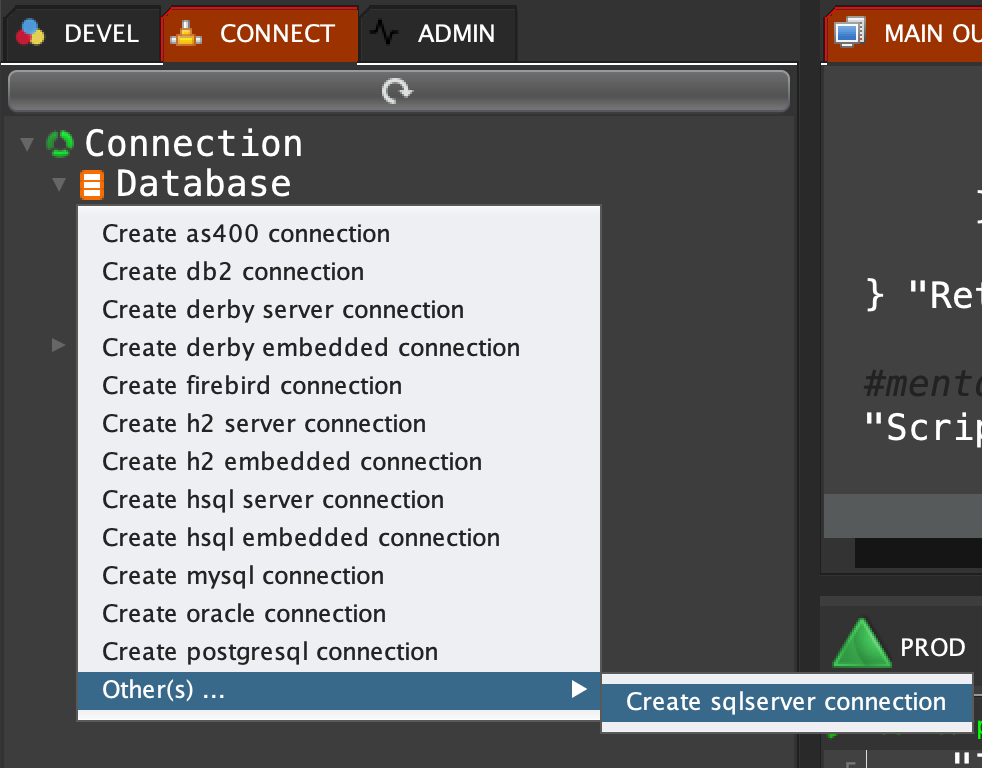Click the refresh arrow button
This screenshot has width=982, height=768.
pos(397,92)
